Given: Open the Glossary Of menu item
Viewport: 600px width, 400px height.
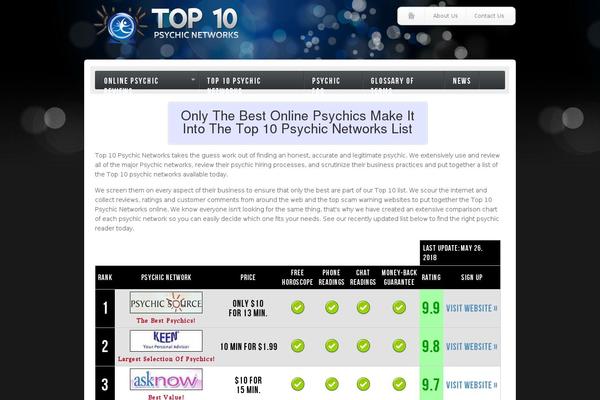Looking at the screenshot, I should [x=392, y=81].
